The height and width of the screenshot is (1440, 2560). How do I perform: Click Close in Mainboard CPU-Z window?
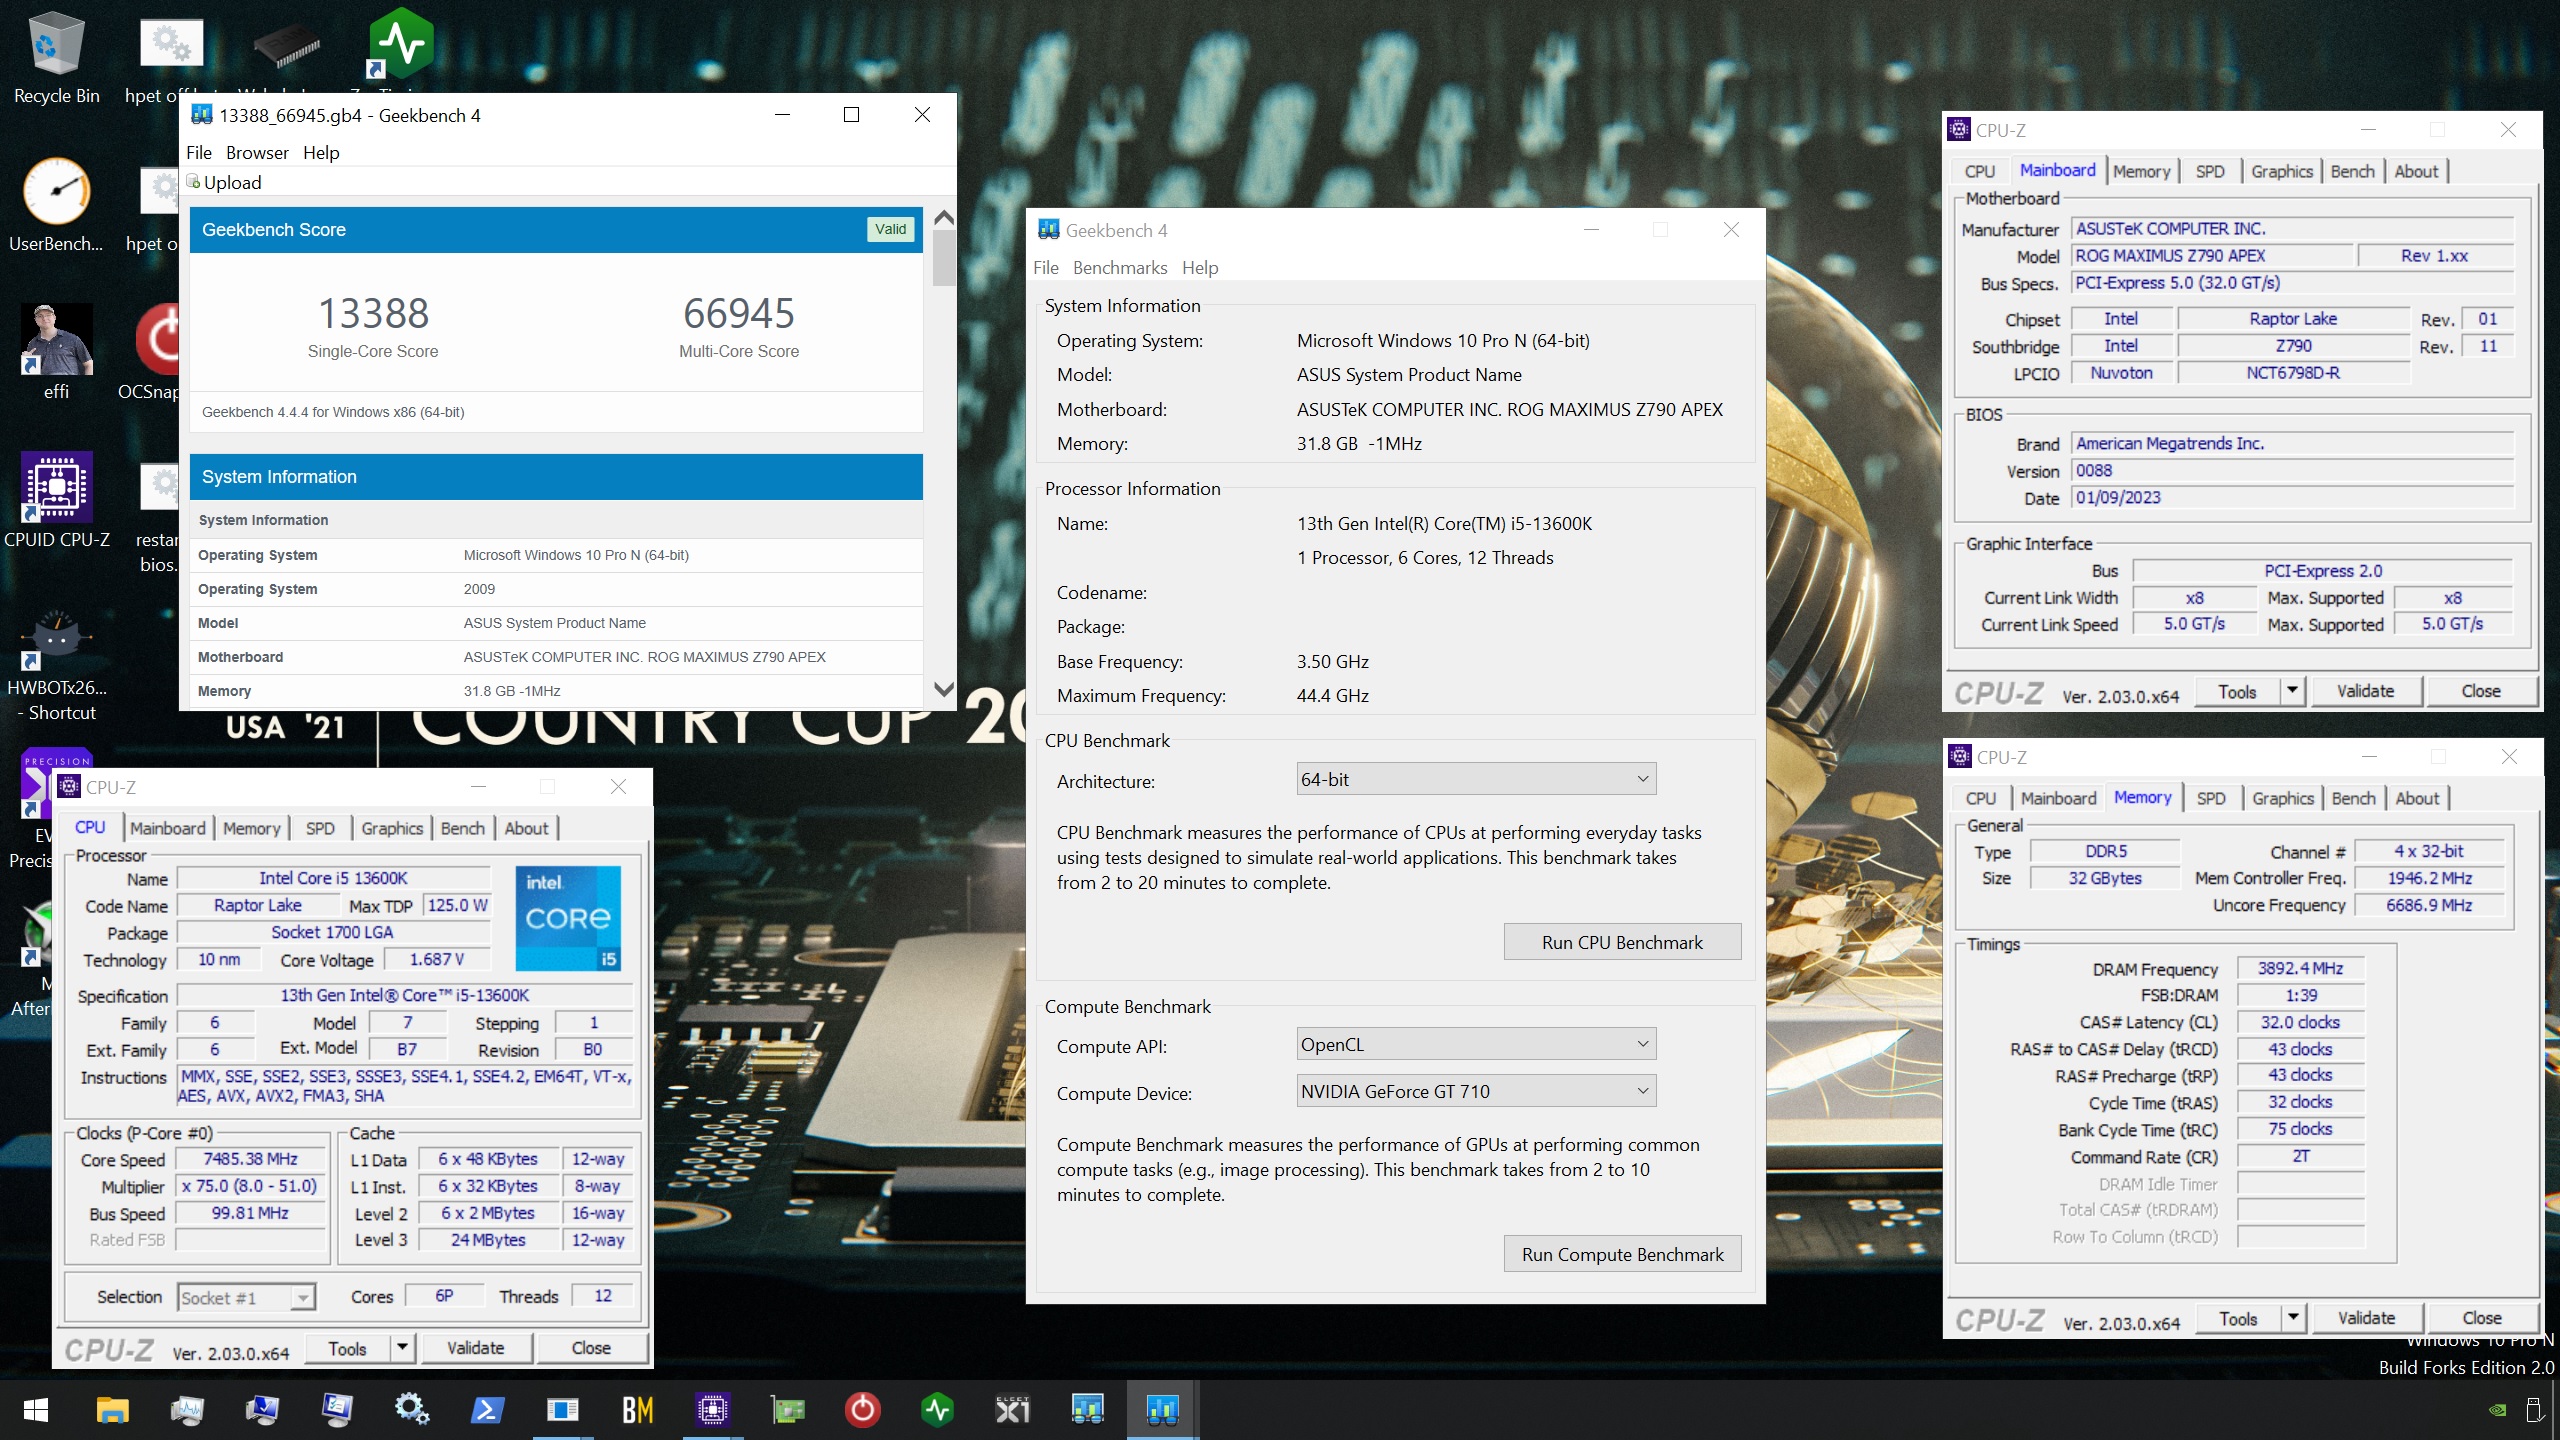(x=2481, y=691)
